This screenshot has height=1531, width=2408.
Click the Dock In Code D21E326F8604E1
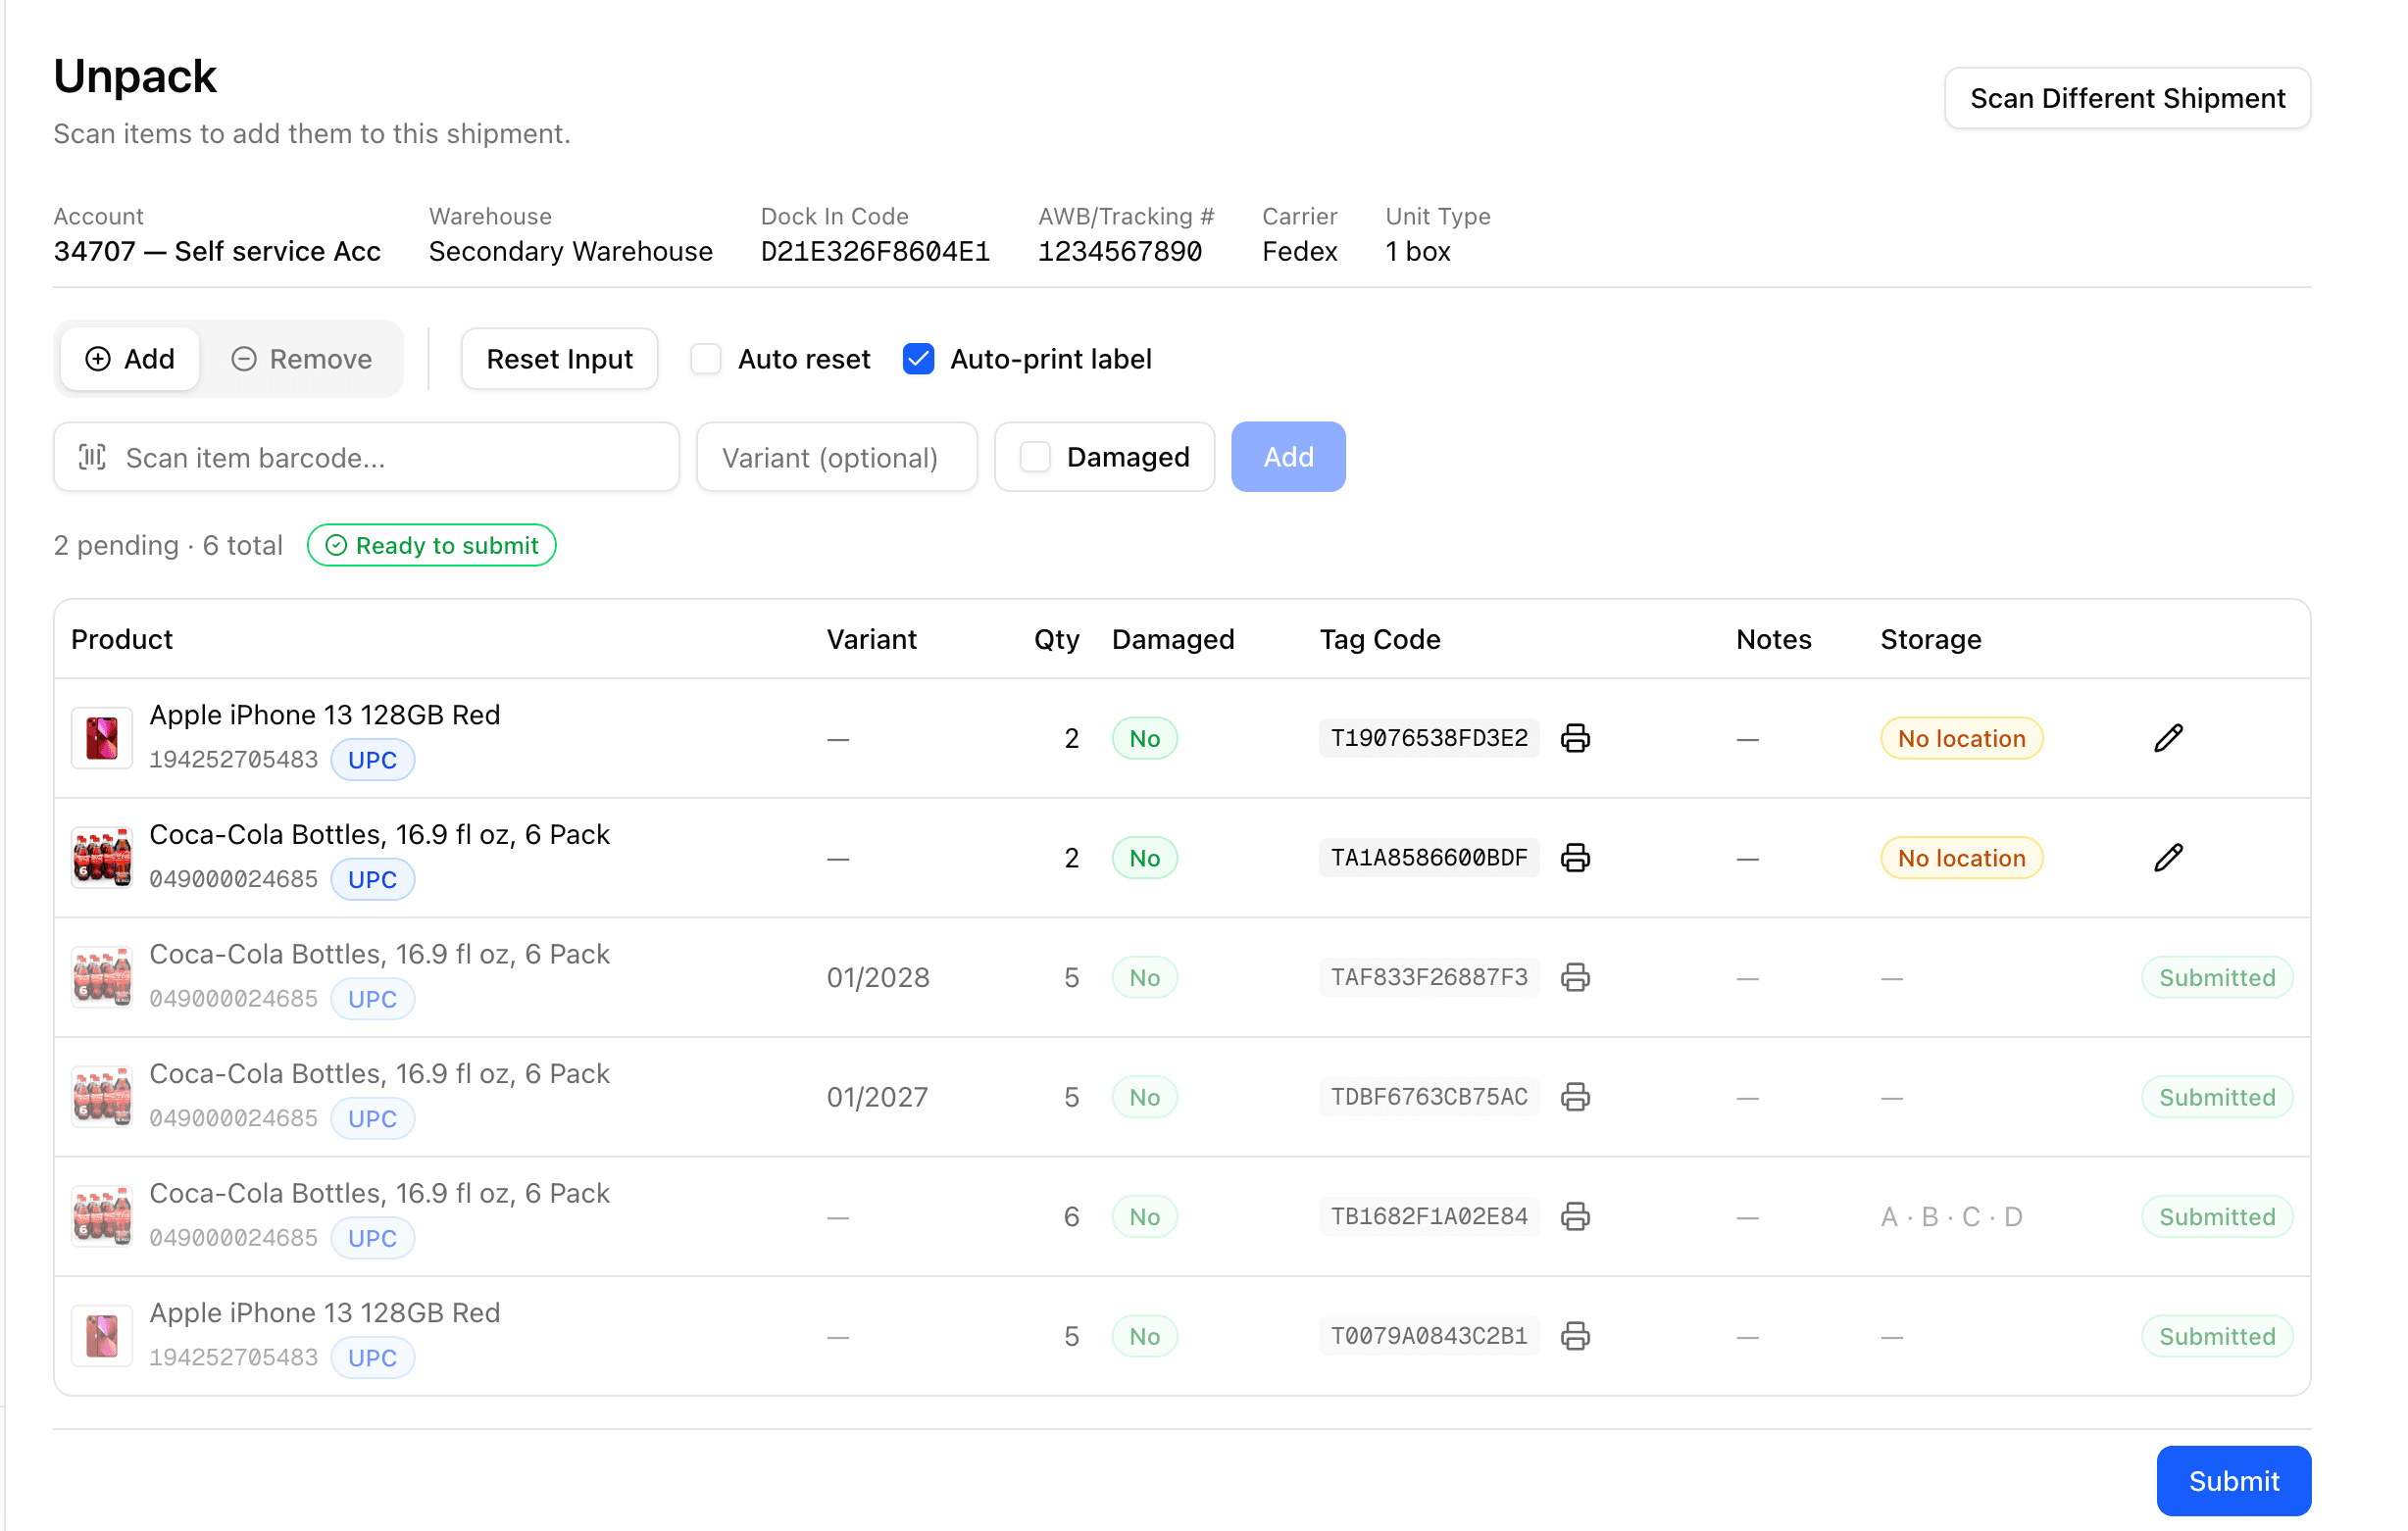[875, 251]
